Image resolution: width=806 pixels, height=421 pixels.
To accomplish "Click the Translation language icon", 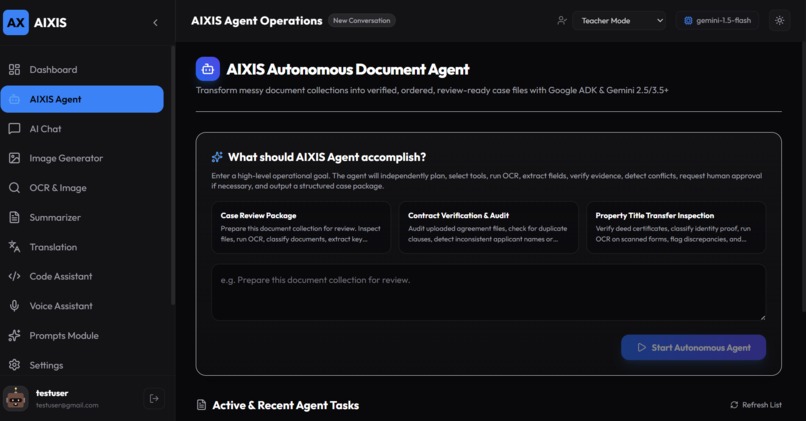I will tap(14, 247).
